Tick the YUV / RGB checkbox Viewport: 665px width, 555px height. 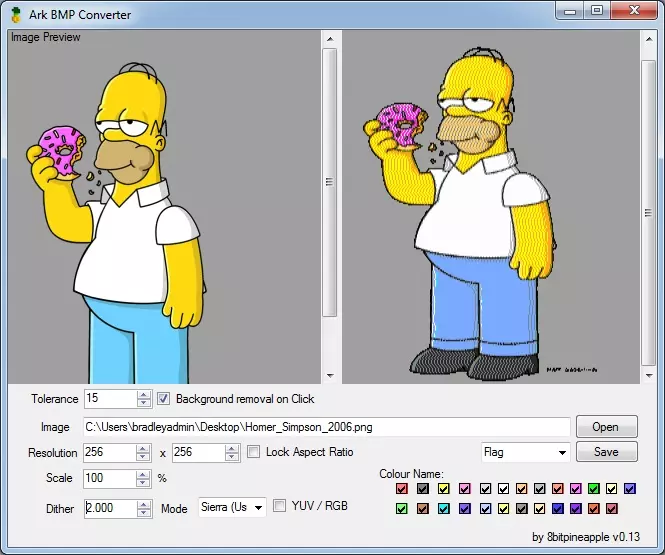coord(279,505)
